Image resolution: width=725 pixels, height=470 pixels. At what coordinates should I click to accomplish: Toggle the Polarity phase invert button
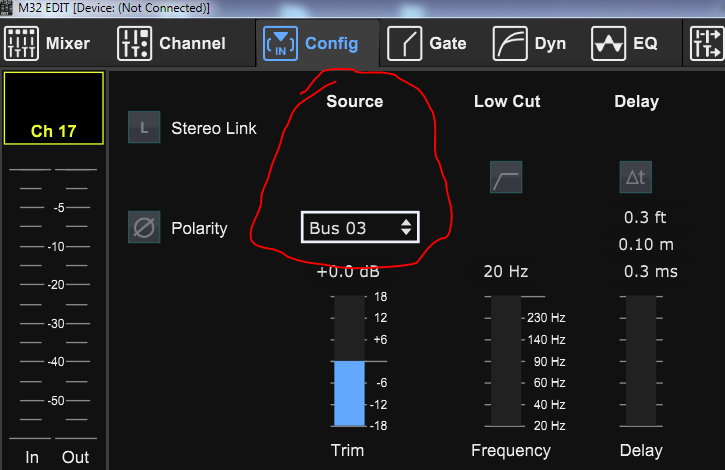point(144,228)
